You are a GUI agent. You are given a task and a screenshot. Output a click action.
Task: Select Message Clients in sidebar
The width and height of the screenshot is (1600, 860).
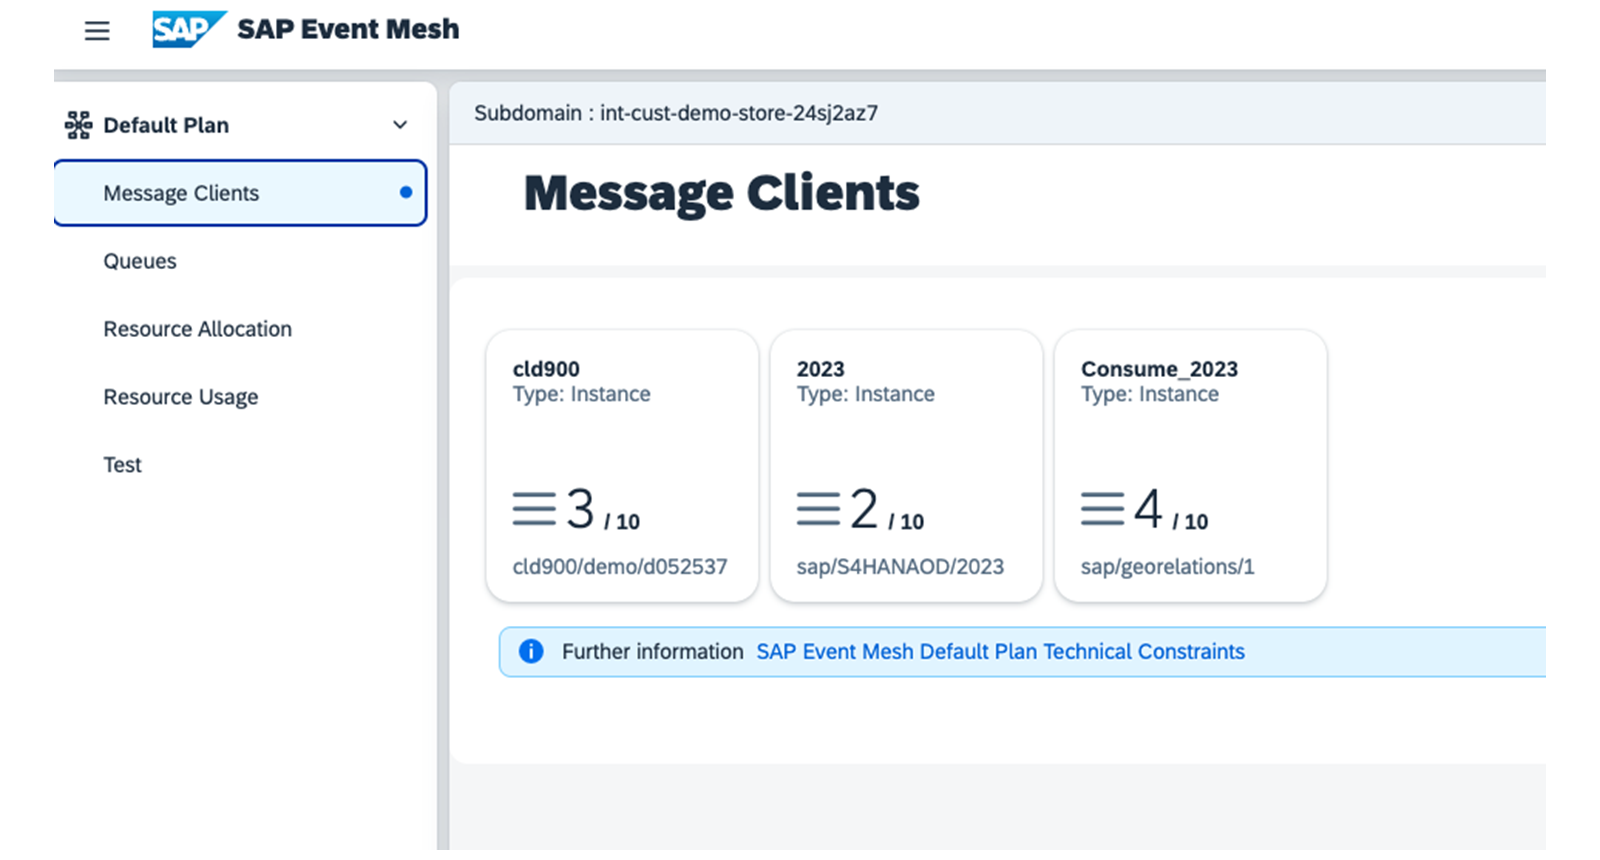coord(240,193)
